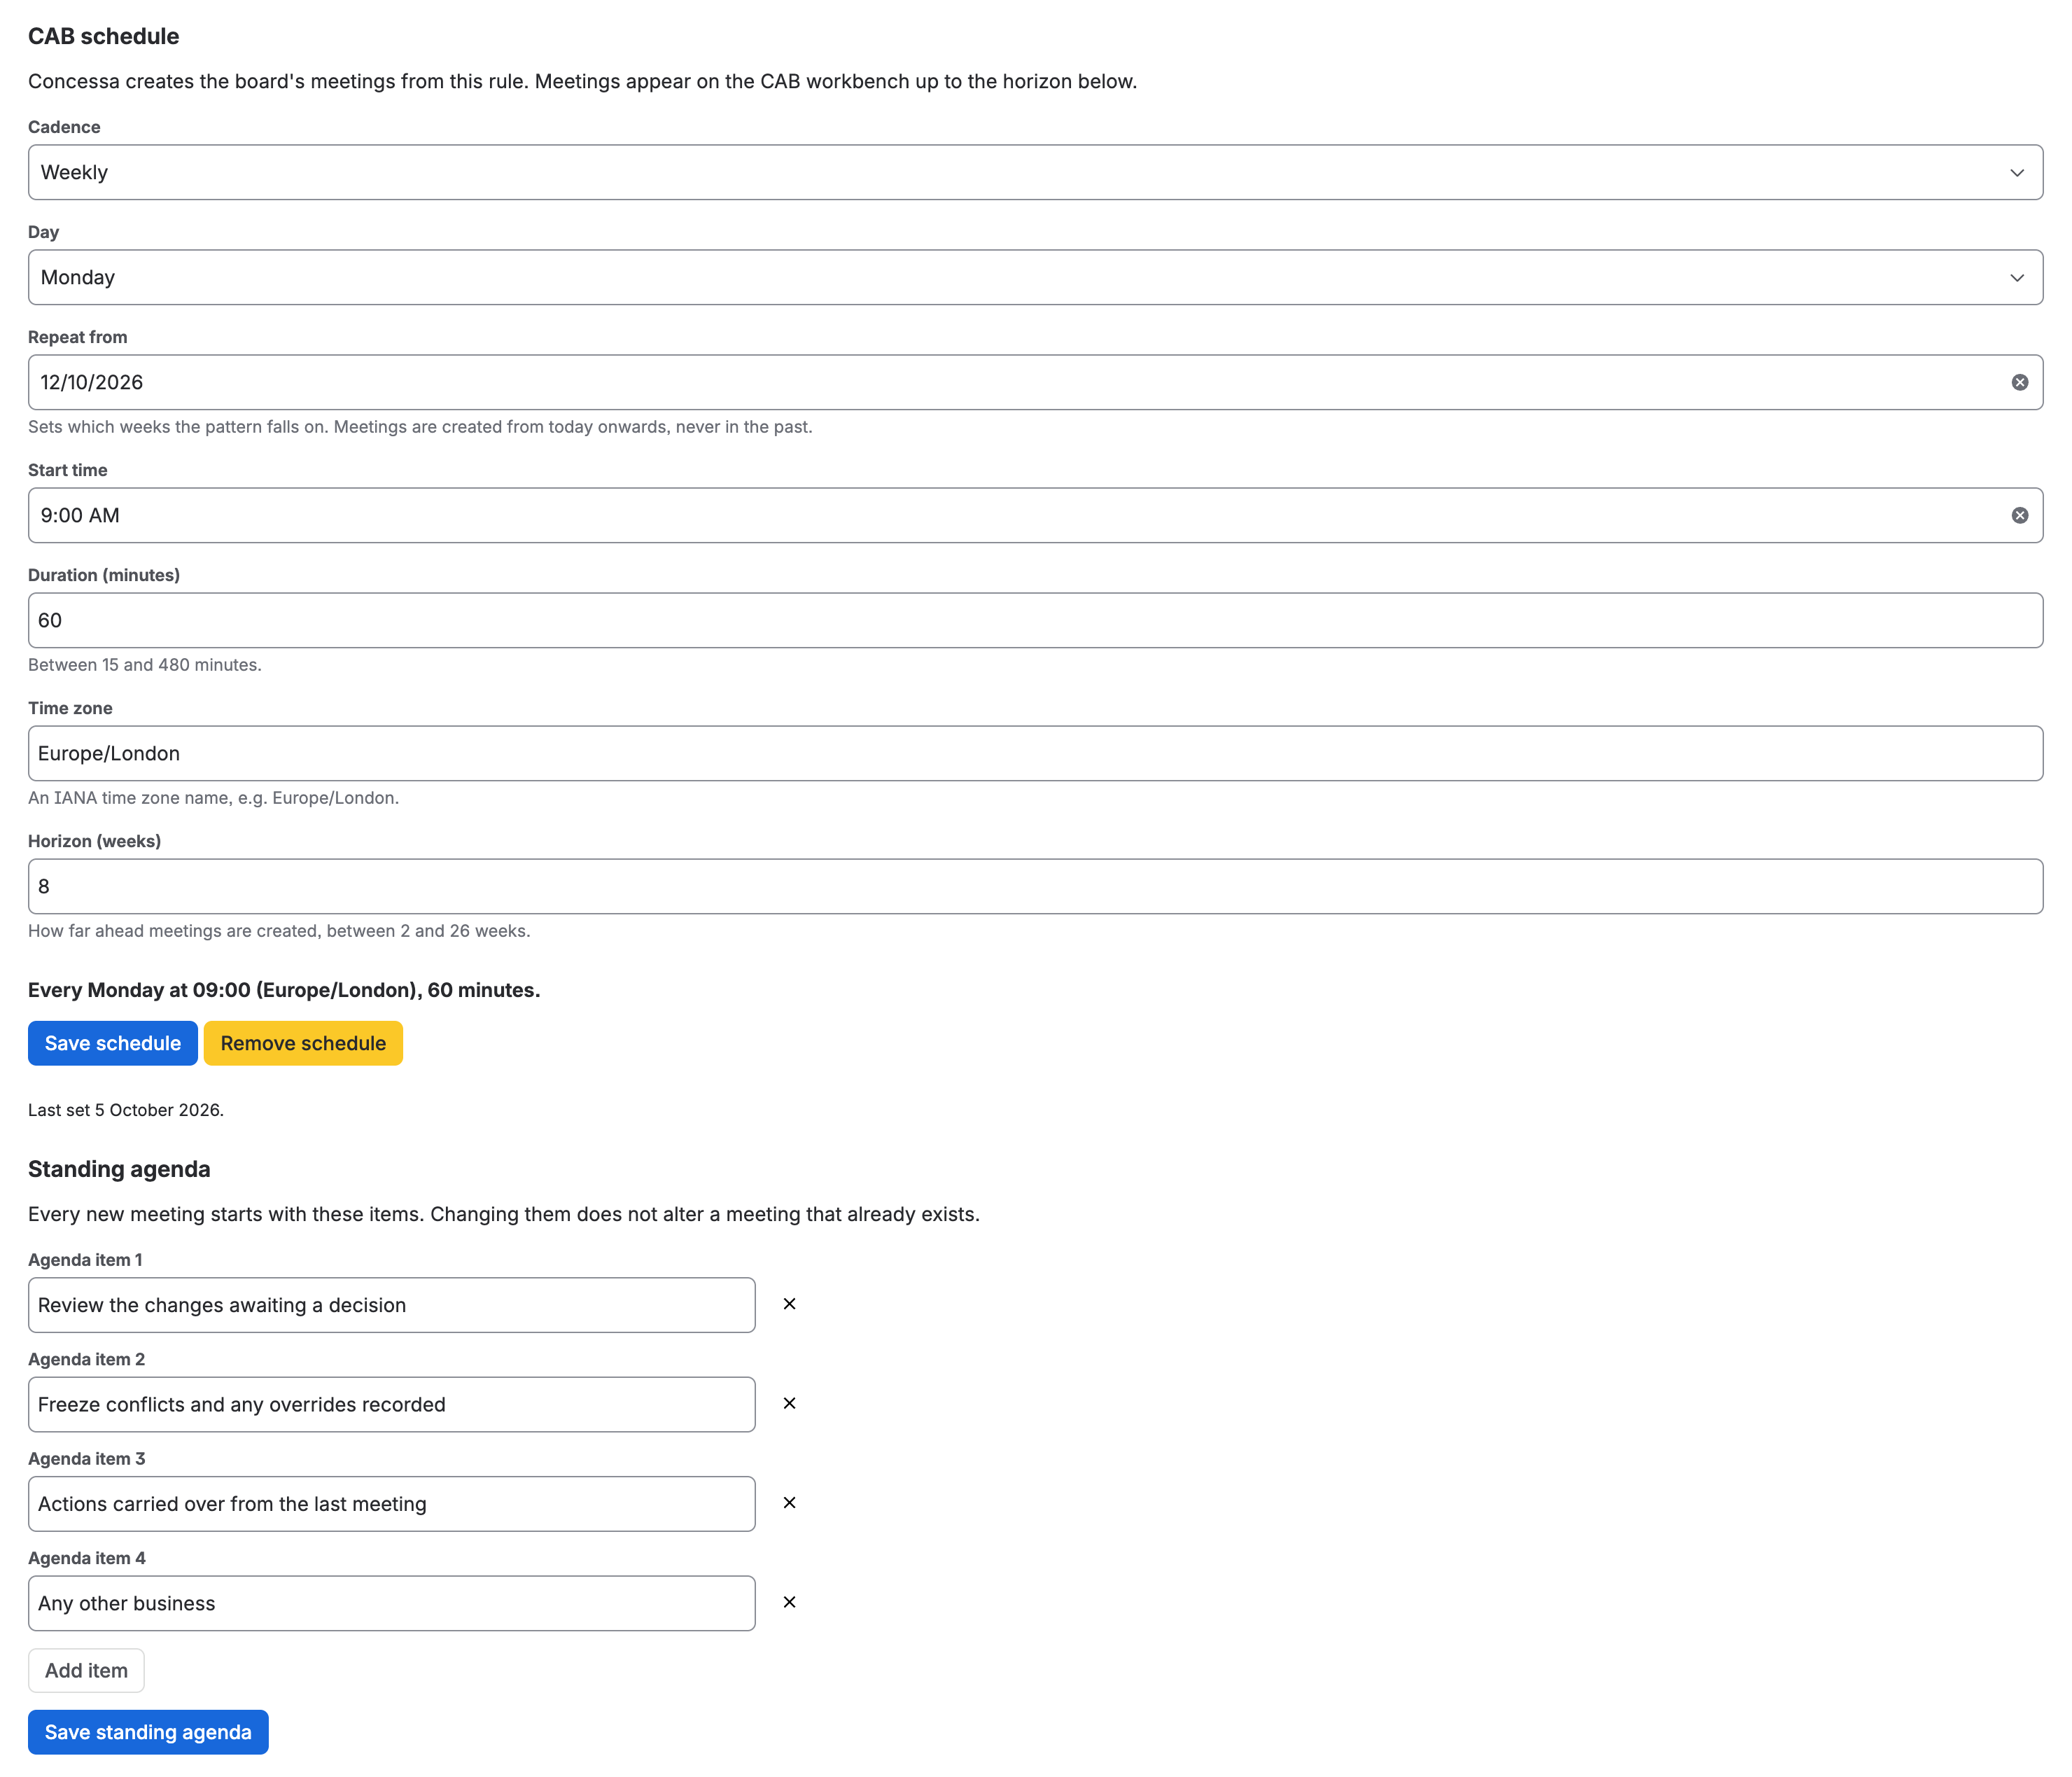Remove agenda item 3 Actions carried over

pyautogui.click(x=789, y=1503)
